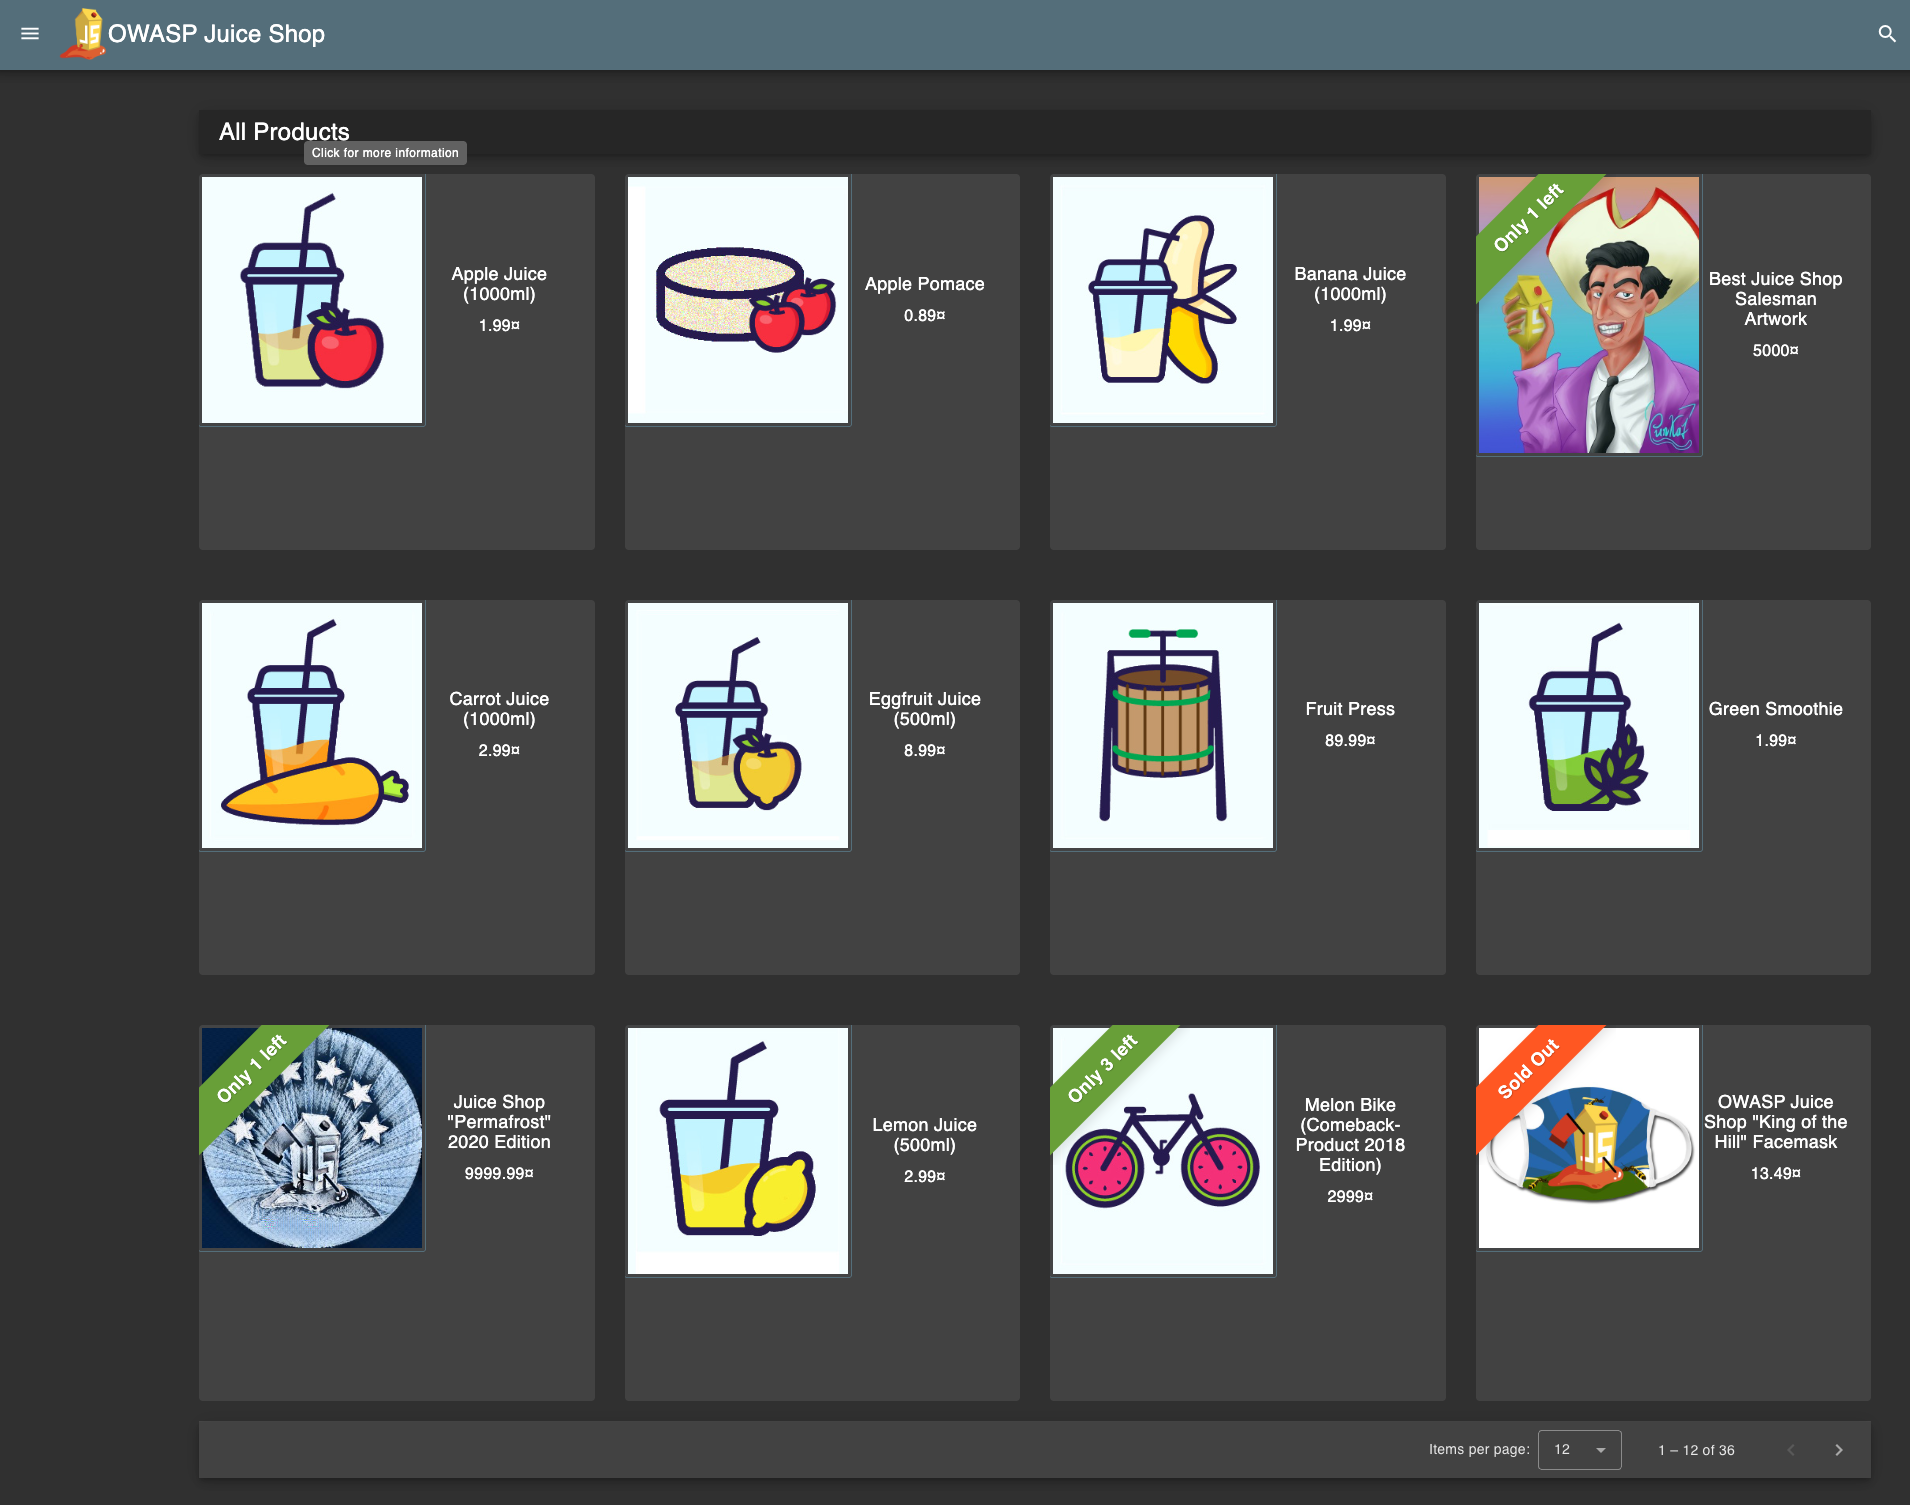
Task: Click the 9999.99¤ price label
Action: [x=499, y=1173]
